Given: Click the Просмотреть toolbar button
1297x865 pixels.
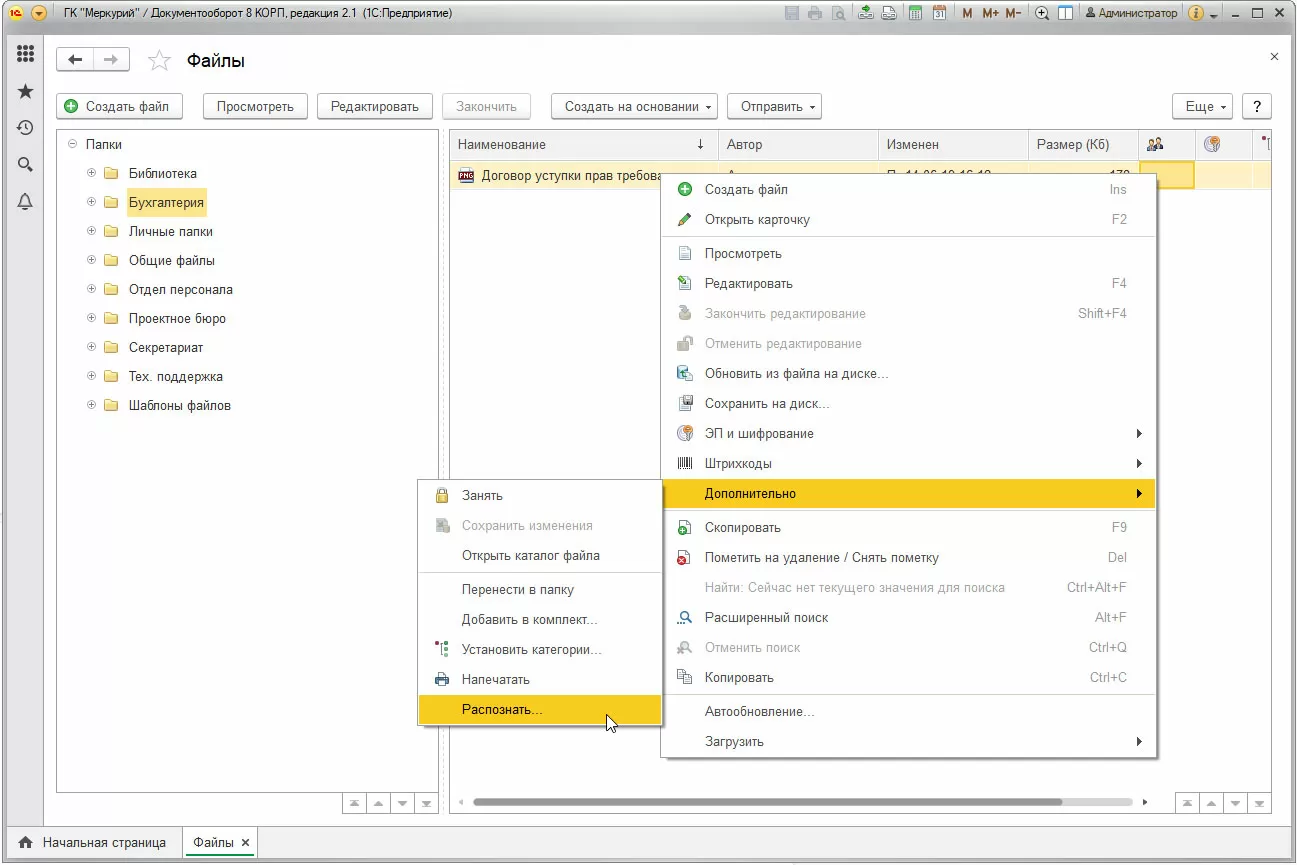Looking at the screenshot, I should tap(255, 106).
